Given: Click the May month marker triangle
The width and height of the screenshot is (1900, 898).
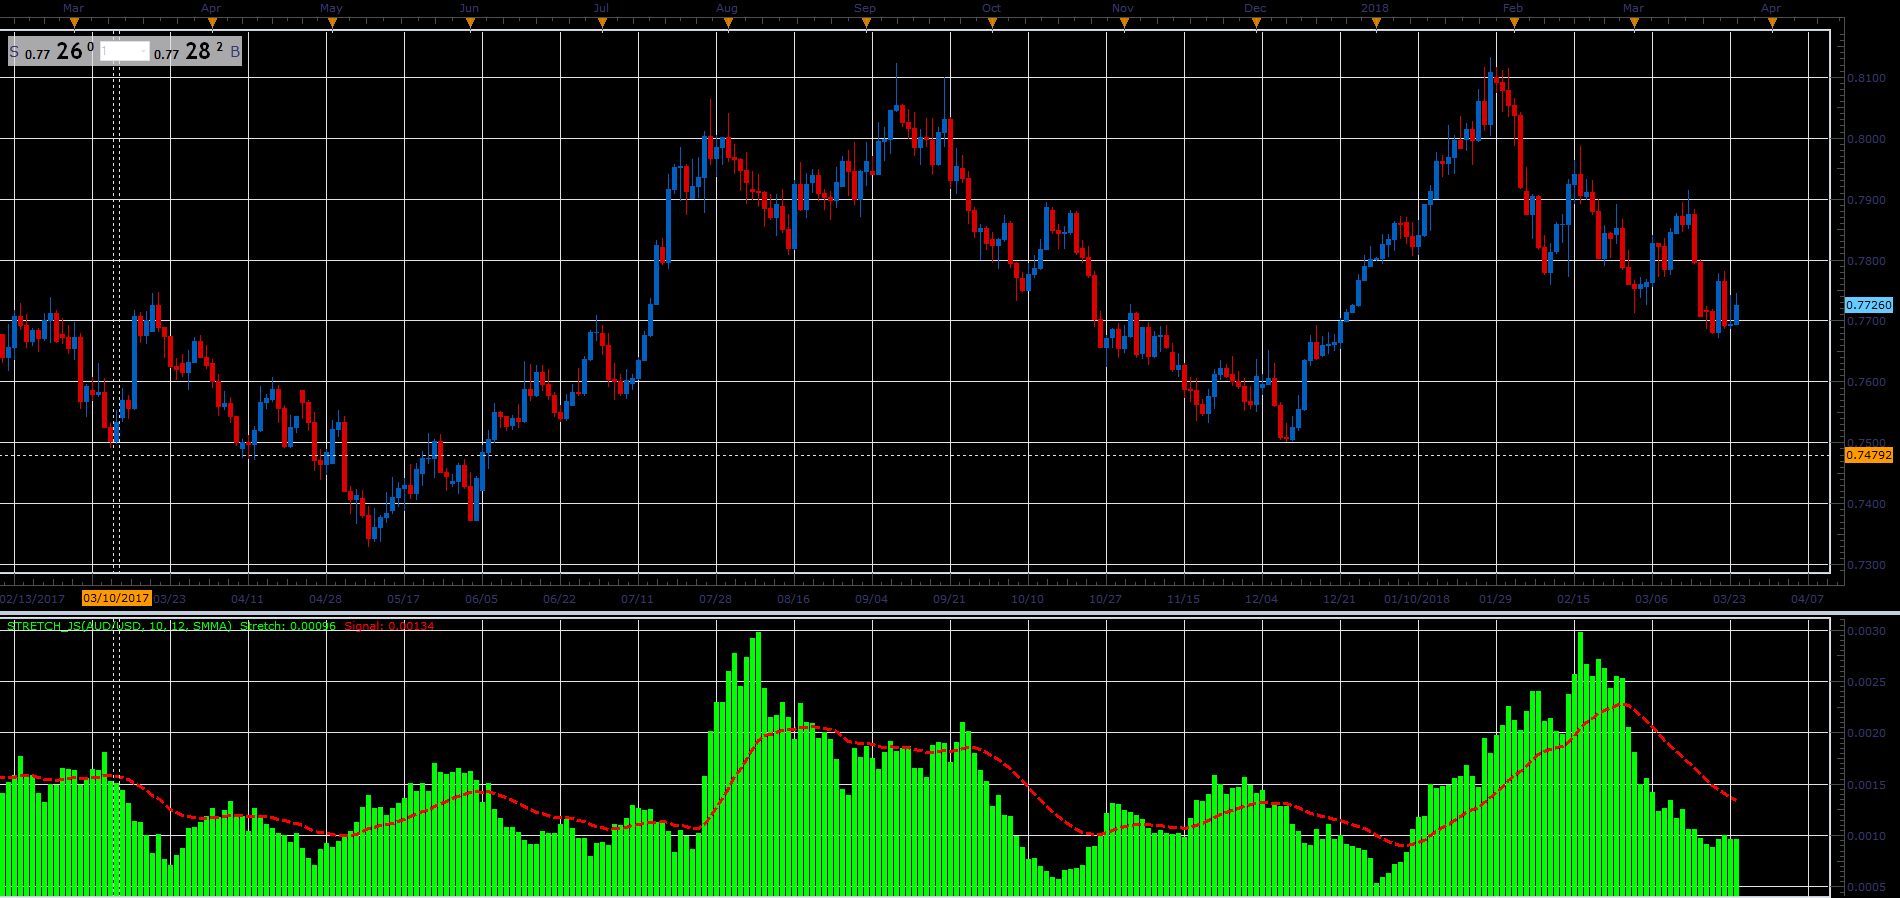Looking at the screenshot, I should click(332, 23).
